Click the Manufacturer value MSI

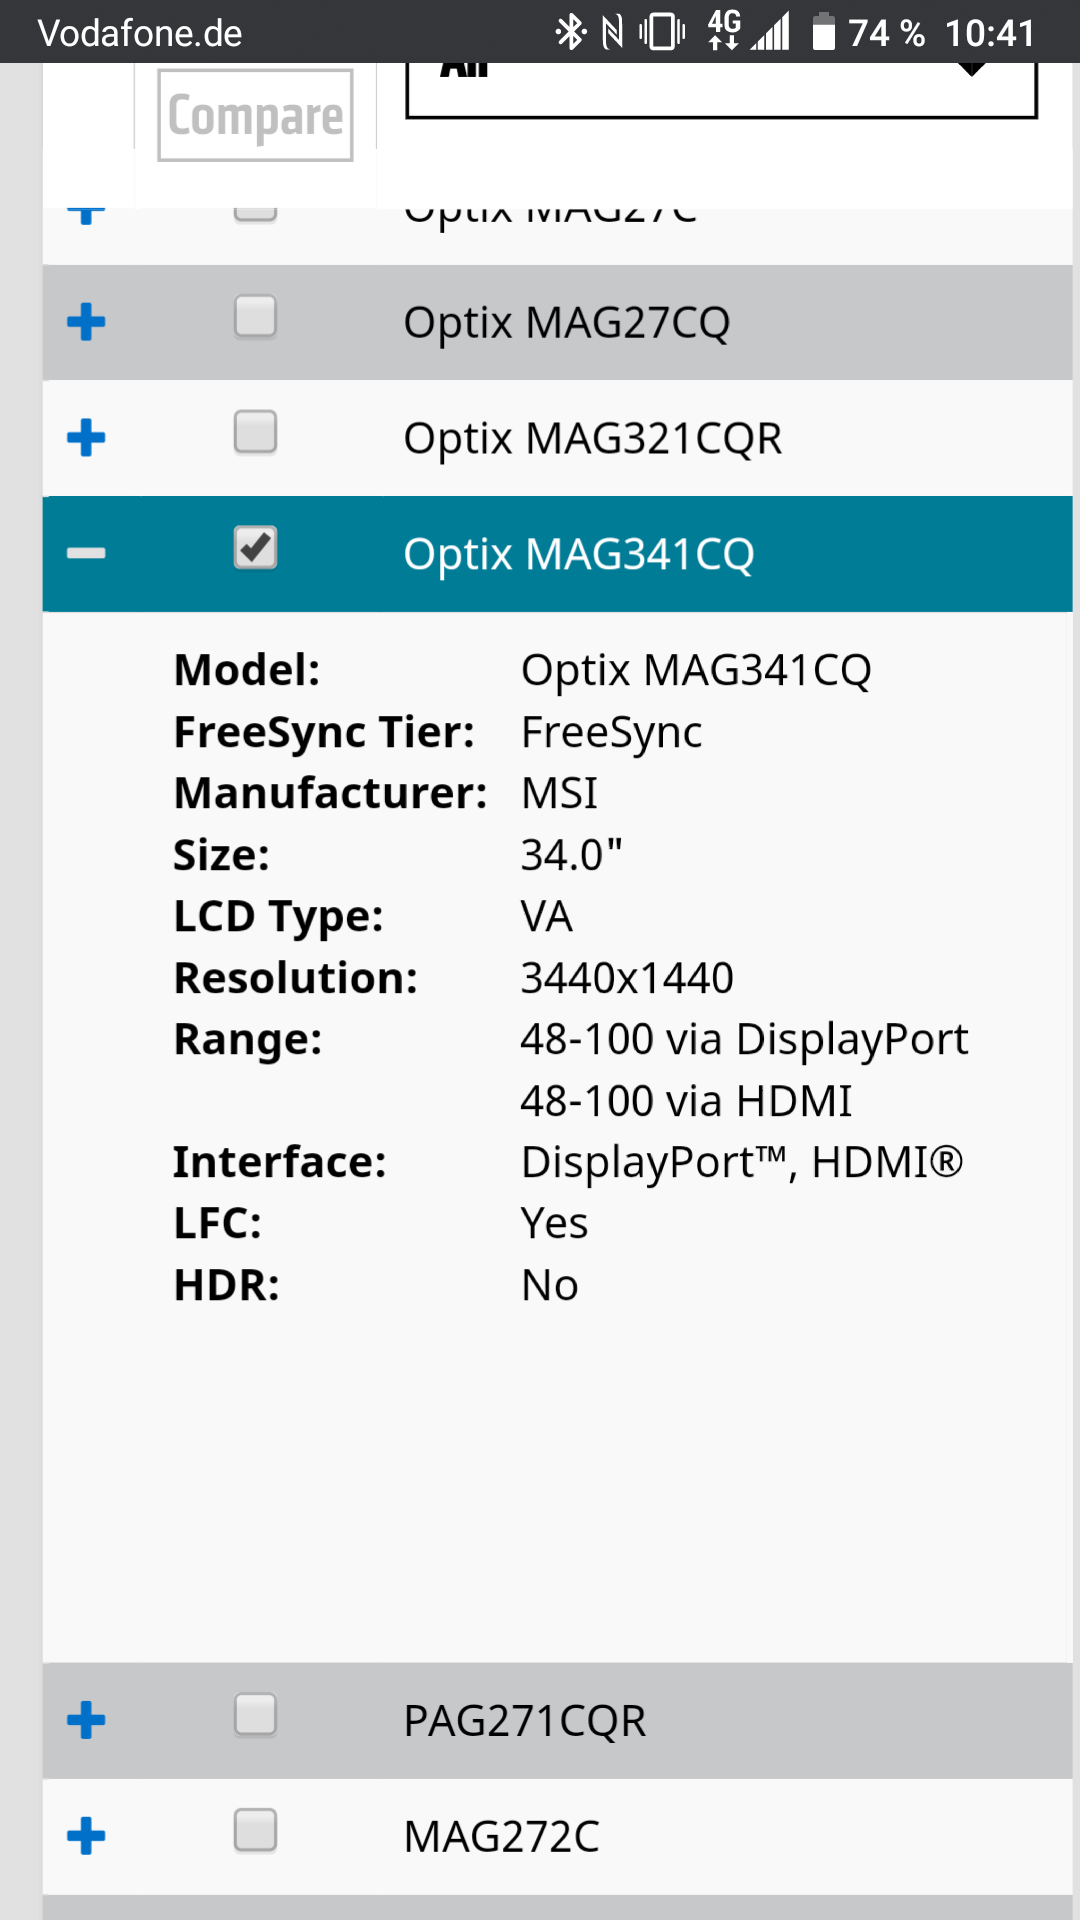click(559, 794)
